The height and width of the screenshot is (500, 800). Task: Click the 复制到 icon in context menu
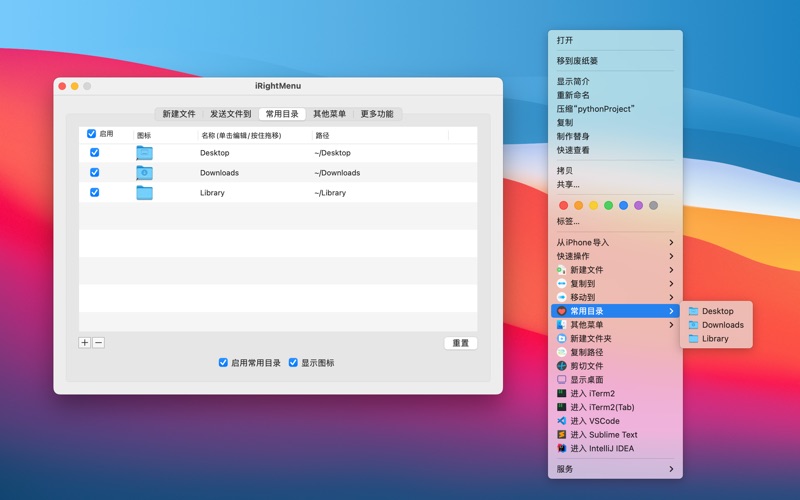click(x=561, y=284)
